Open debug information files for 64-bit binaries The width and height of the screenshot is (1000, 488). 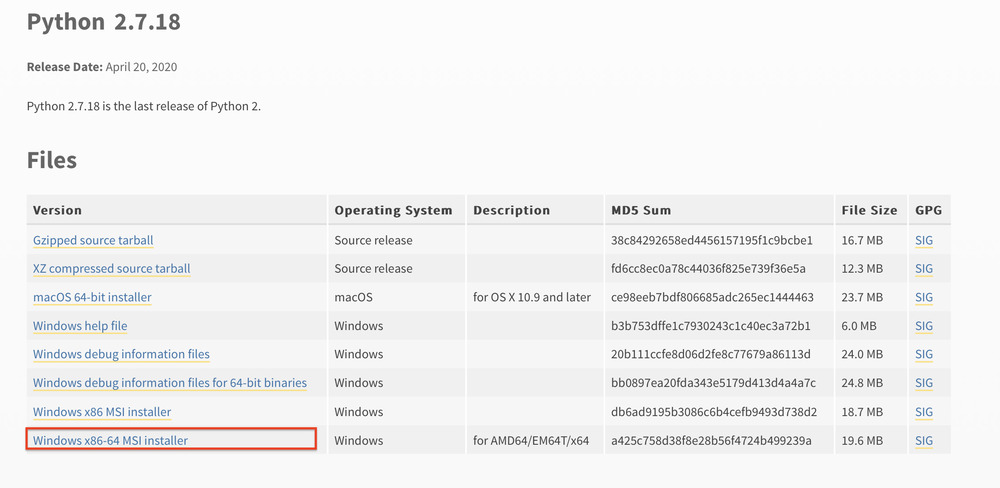170,382
